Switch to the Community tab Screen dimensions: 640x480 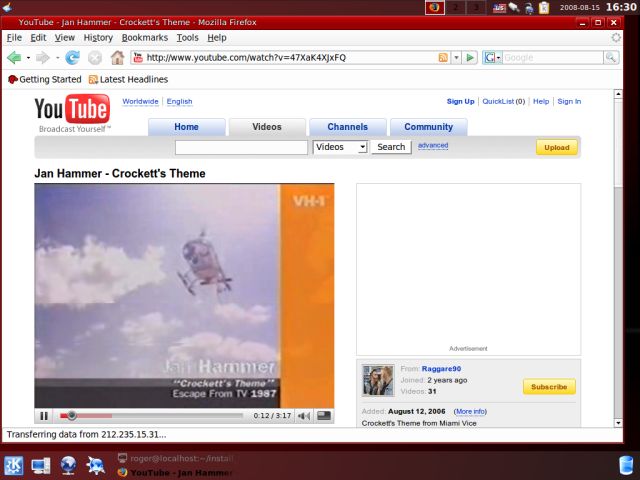(x=429, y=127)
